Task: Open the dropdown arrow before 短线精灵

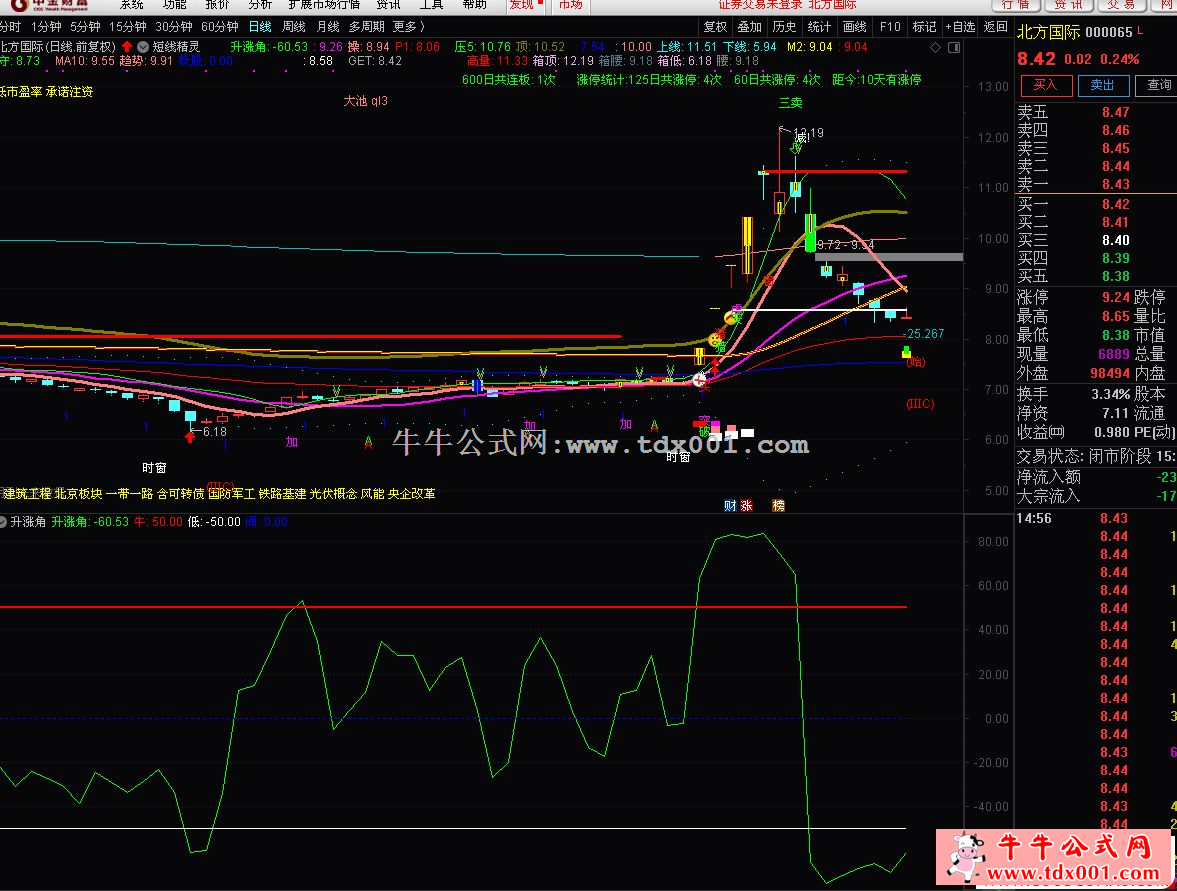Action: coord(143,47)
